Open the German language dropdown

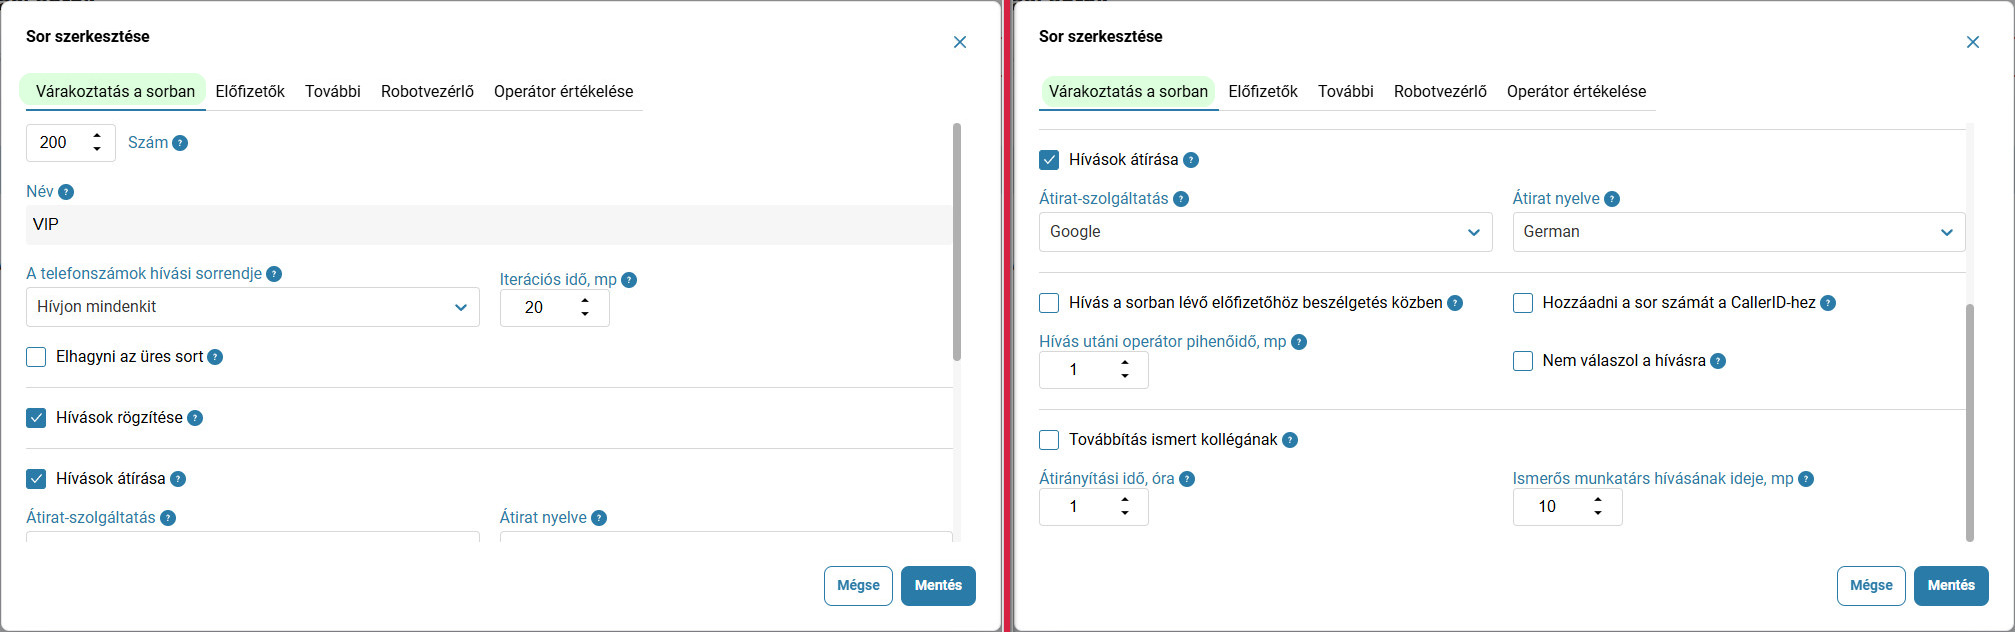pyautogui.click(x=1739, y=232)
